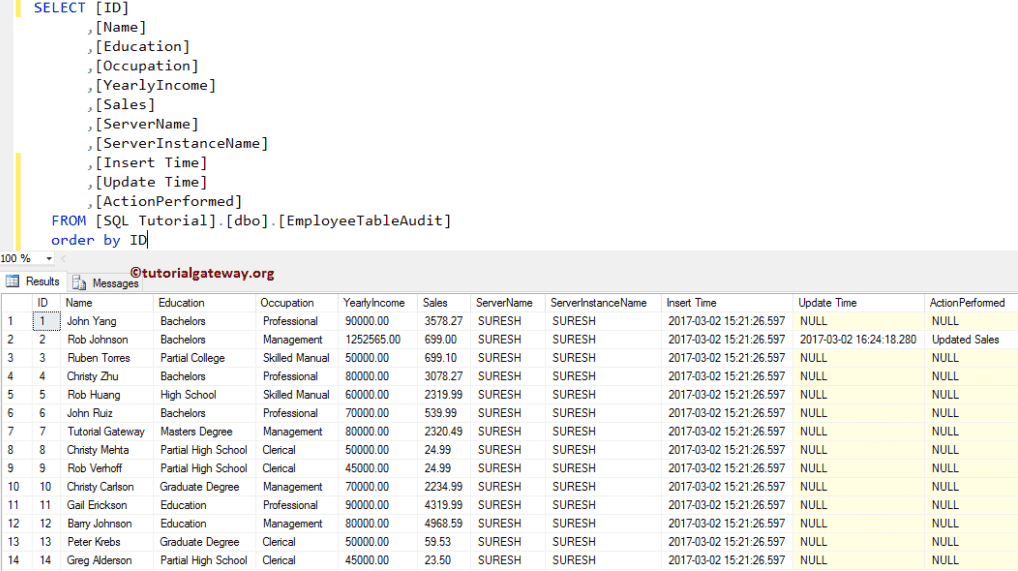Viewport: 1018px width, 571px height.
Task: Click the Messages tab icon
Action: pyautogui.click(x=79, y=283)
